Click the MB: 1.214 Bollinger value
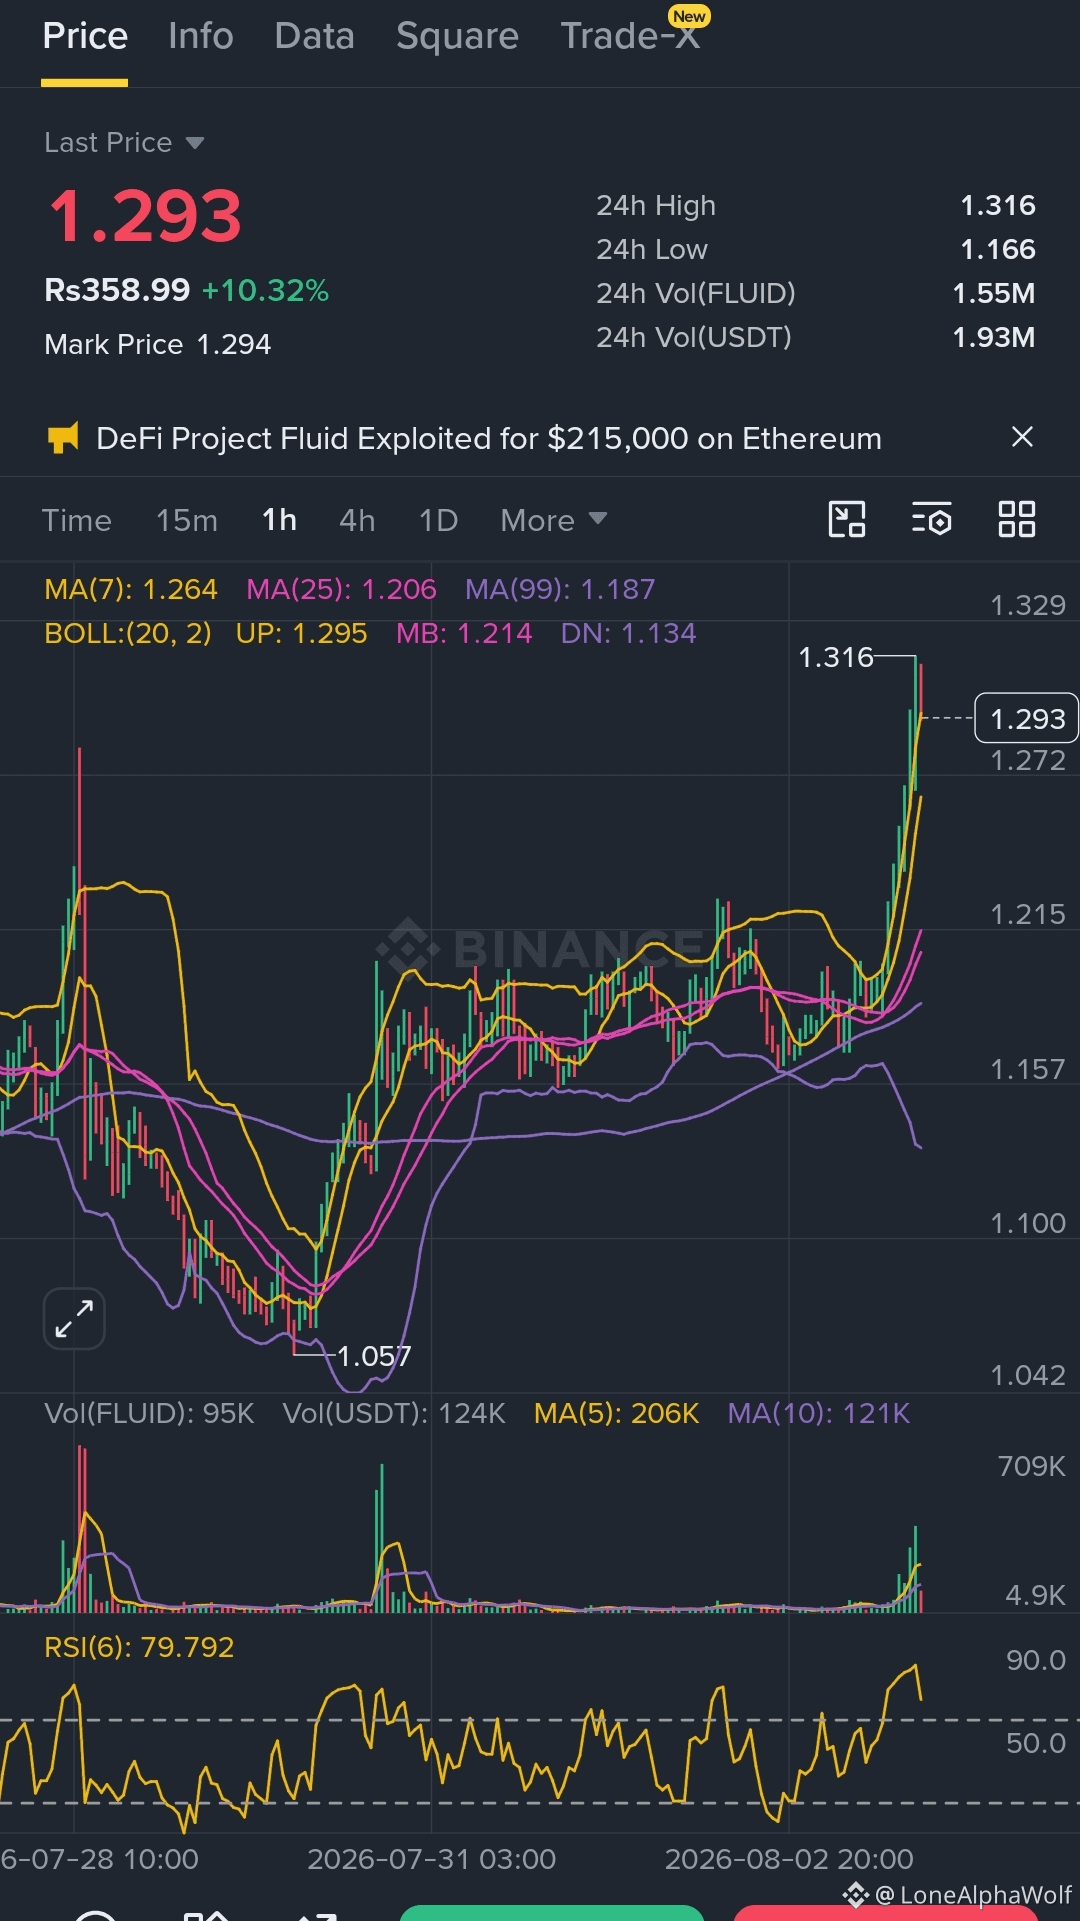The width and height of the screenshot is (1080, 1921). 464,634
